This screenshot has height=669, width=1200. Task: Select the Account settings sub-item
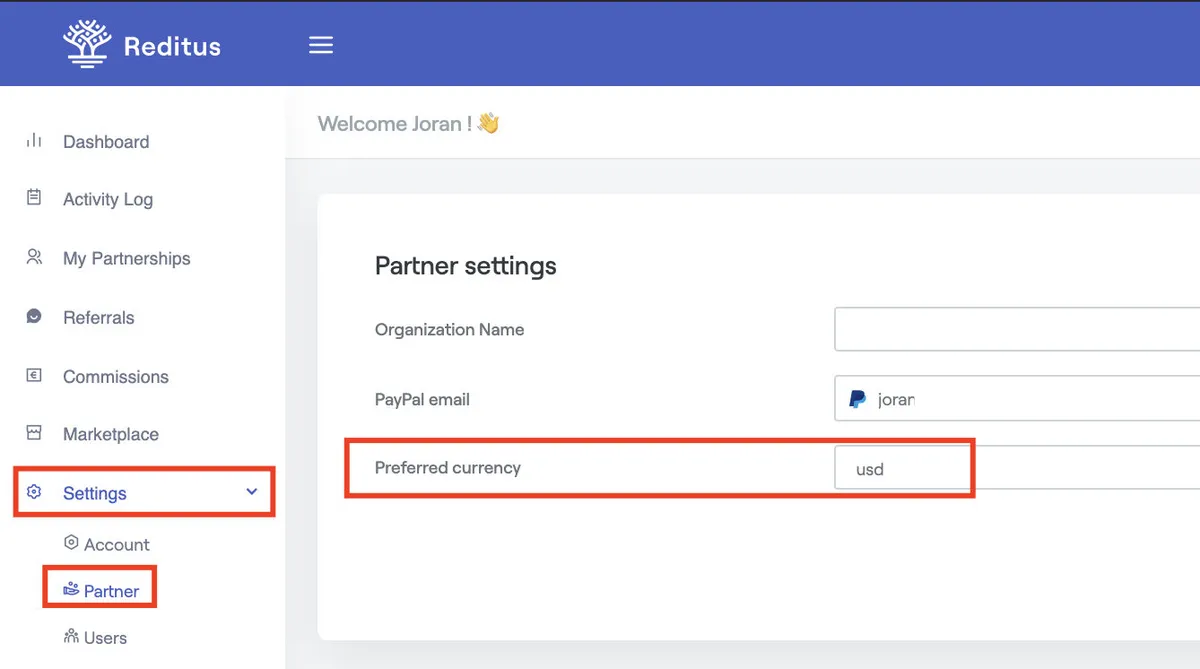click(116, 544)
